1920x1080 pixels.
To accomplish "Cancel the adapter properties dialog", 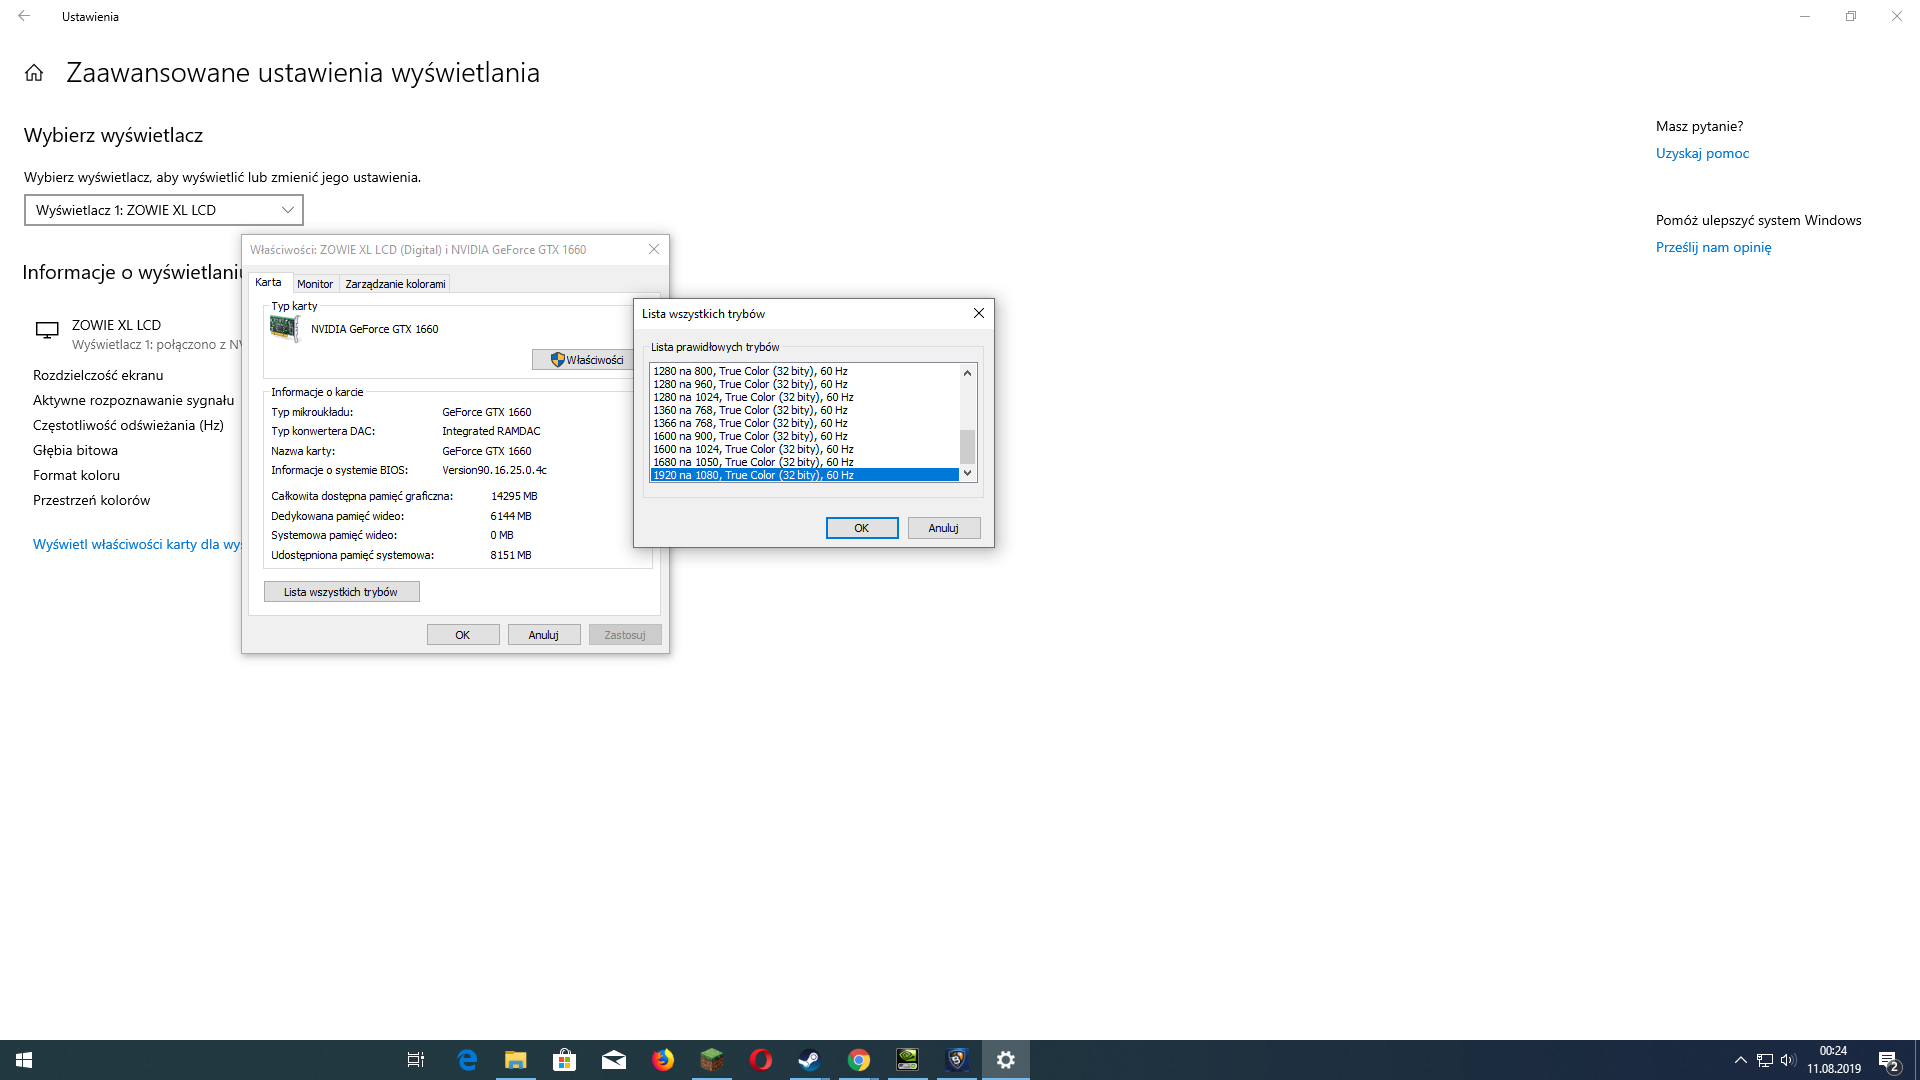I will click(544, 635).
